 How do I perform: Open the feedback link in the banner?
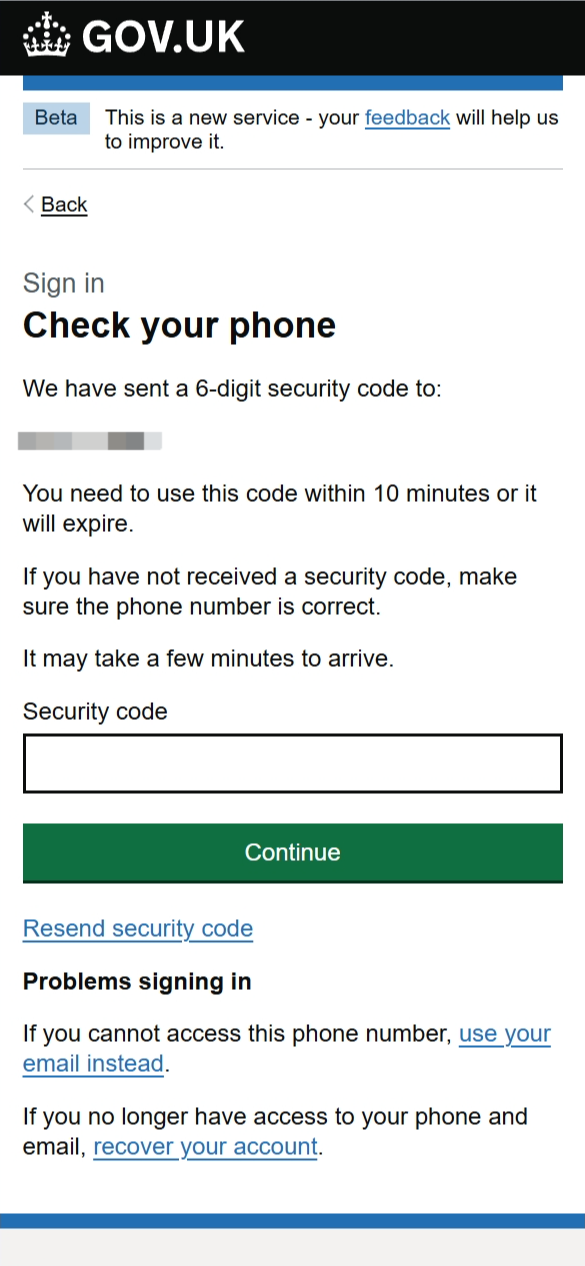[407, 117]
